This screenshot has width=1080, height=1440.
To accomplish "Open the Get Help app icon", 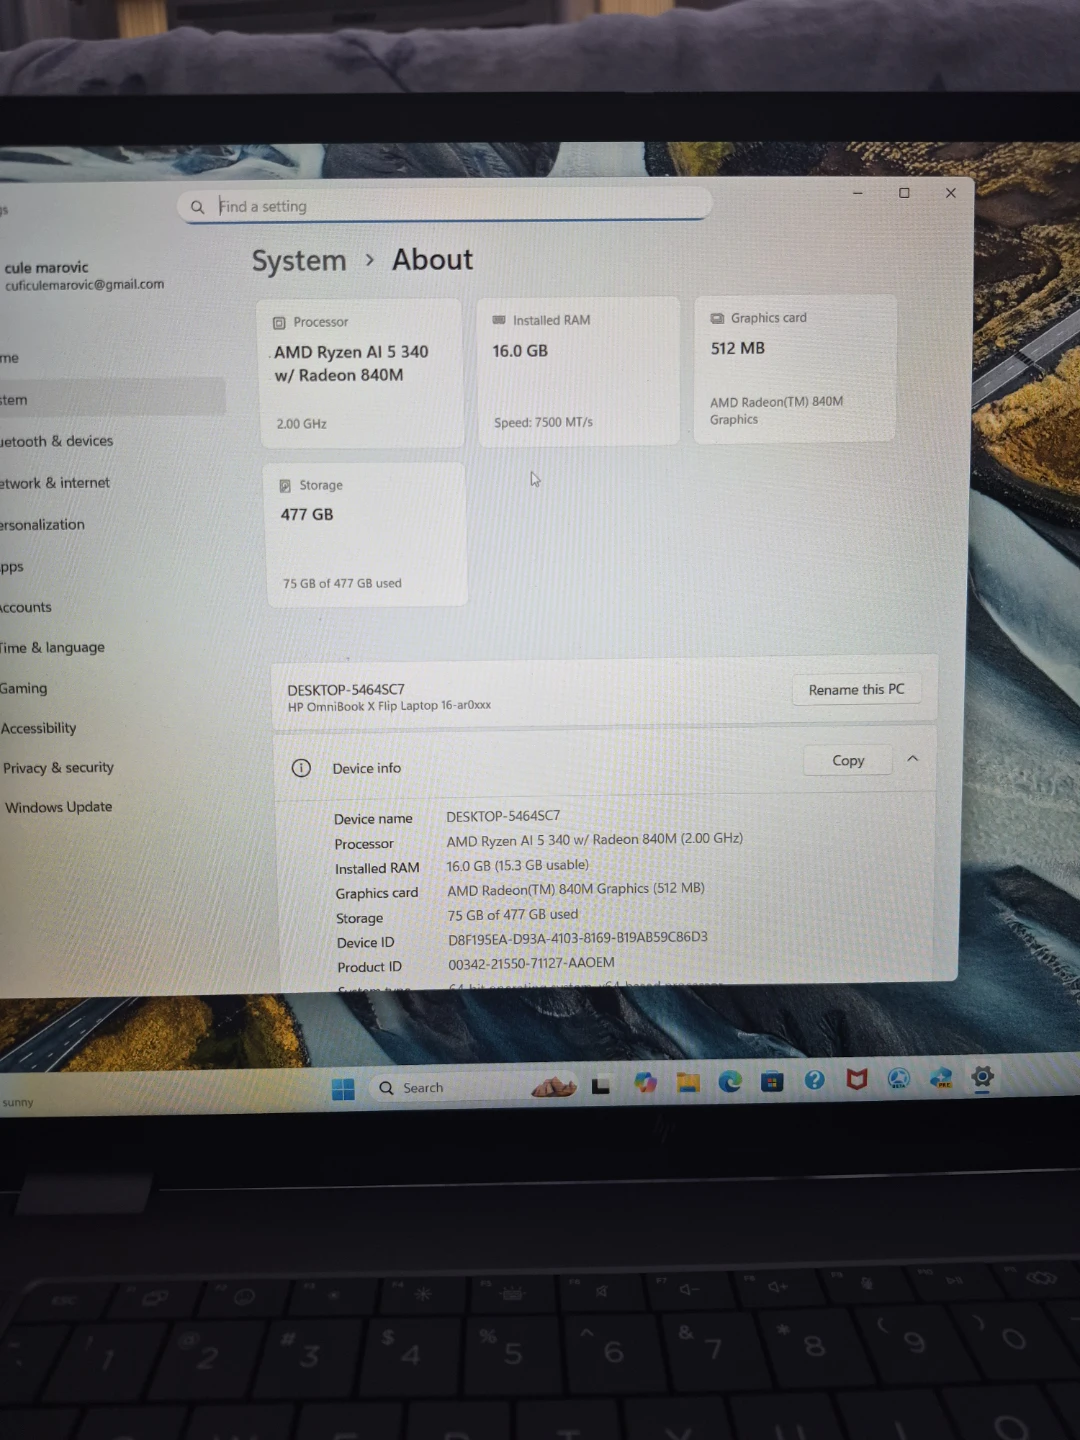I will pos(815,1080).
